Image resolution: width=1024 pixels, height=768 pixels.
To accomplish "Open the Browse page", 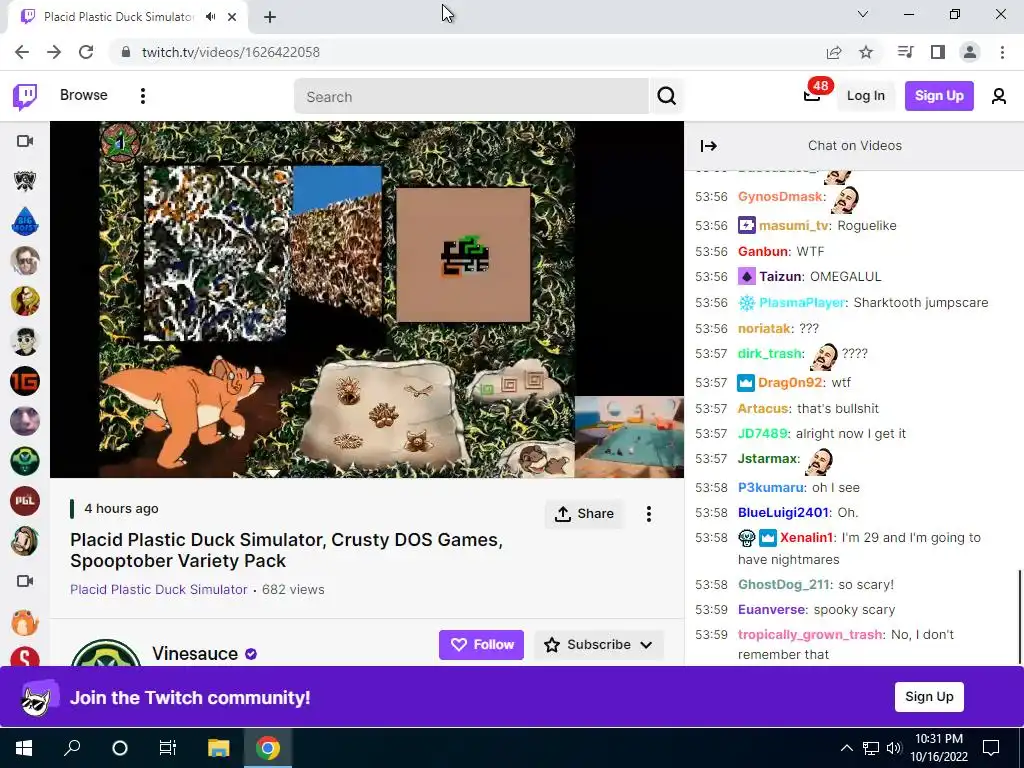I will coord(84,95).
